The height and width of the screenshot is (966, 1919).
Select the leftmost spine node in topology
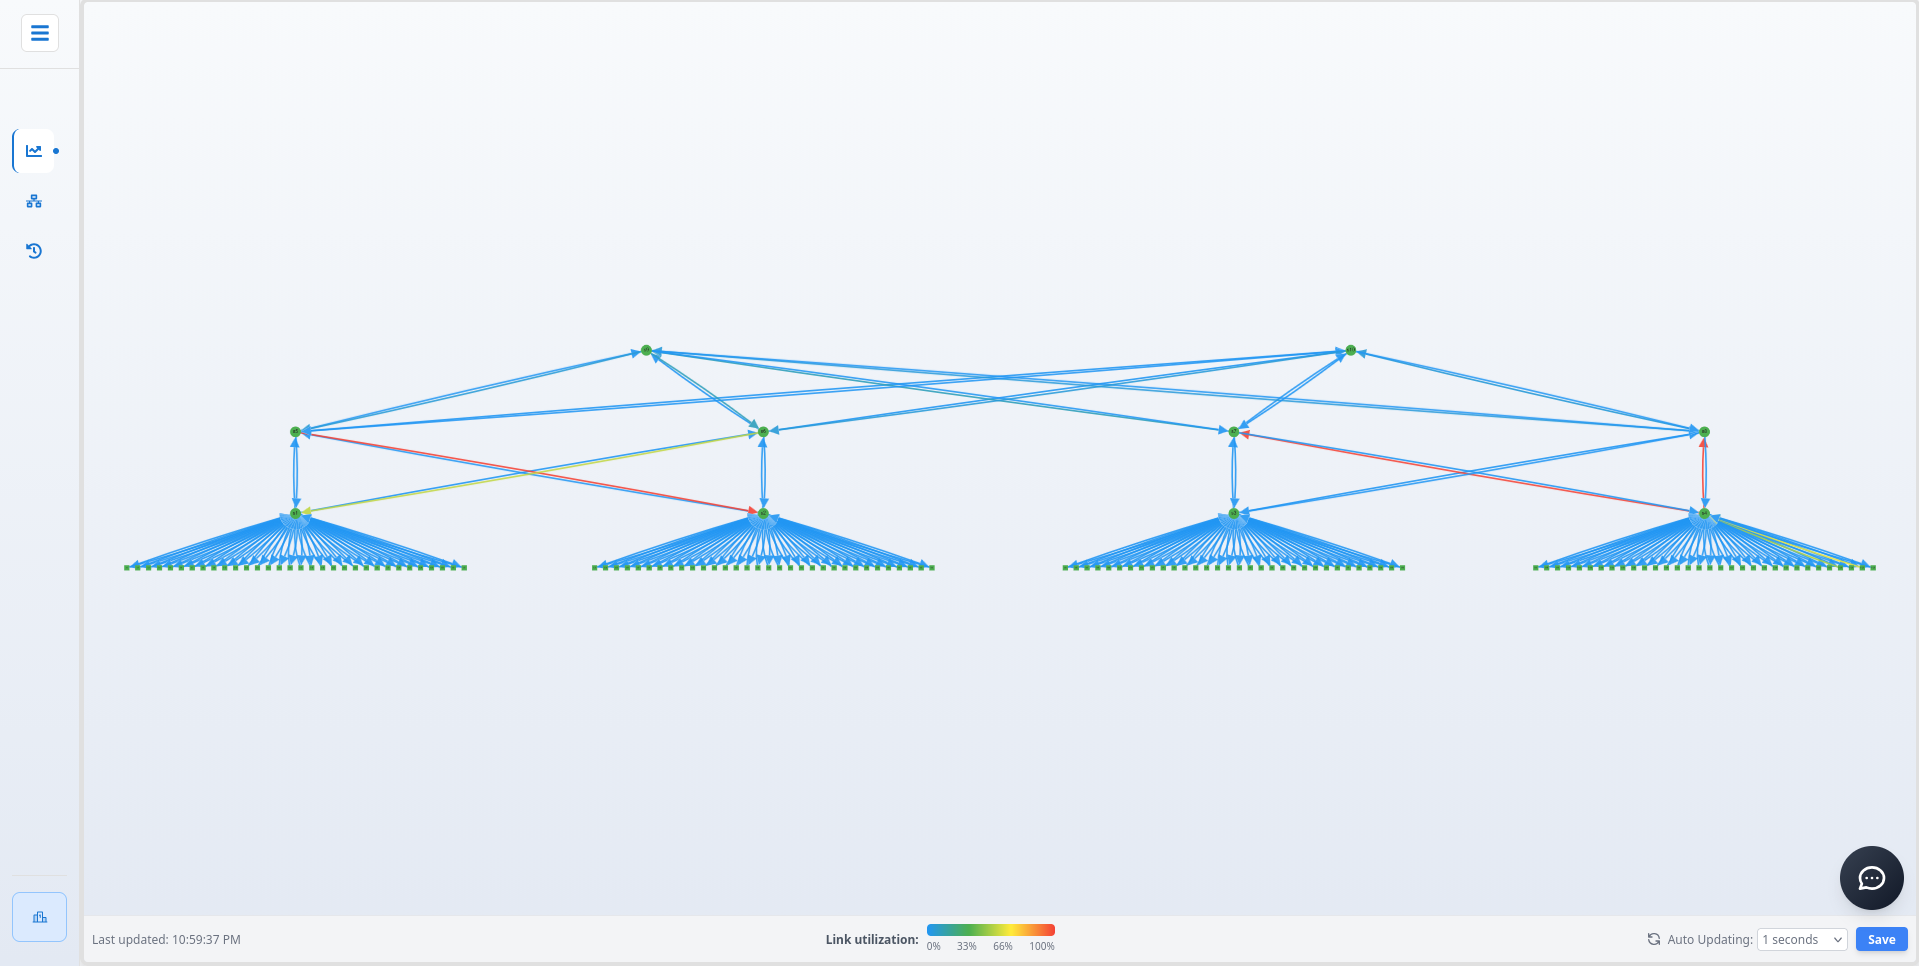[295, 431]
